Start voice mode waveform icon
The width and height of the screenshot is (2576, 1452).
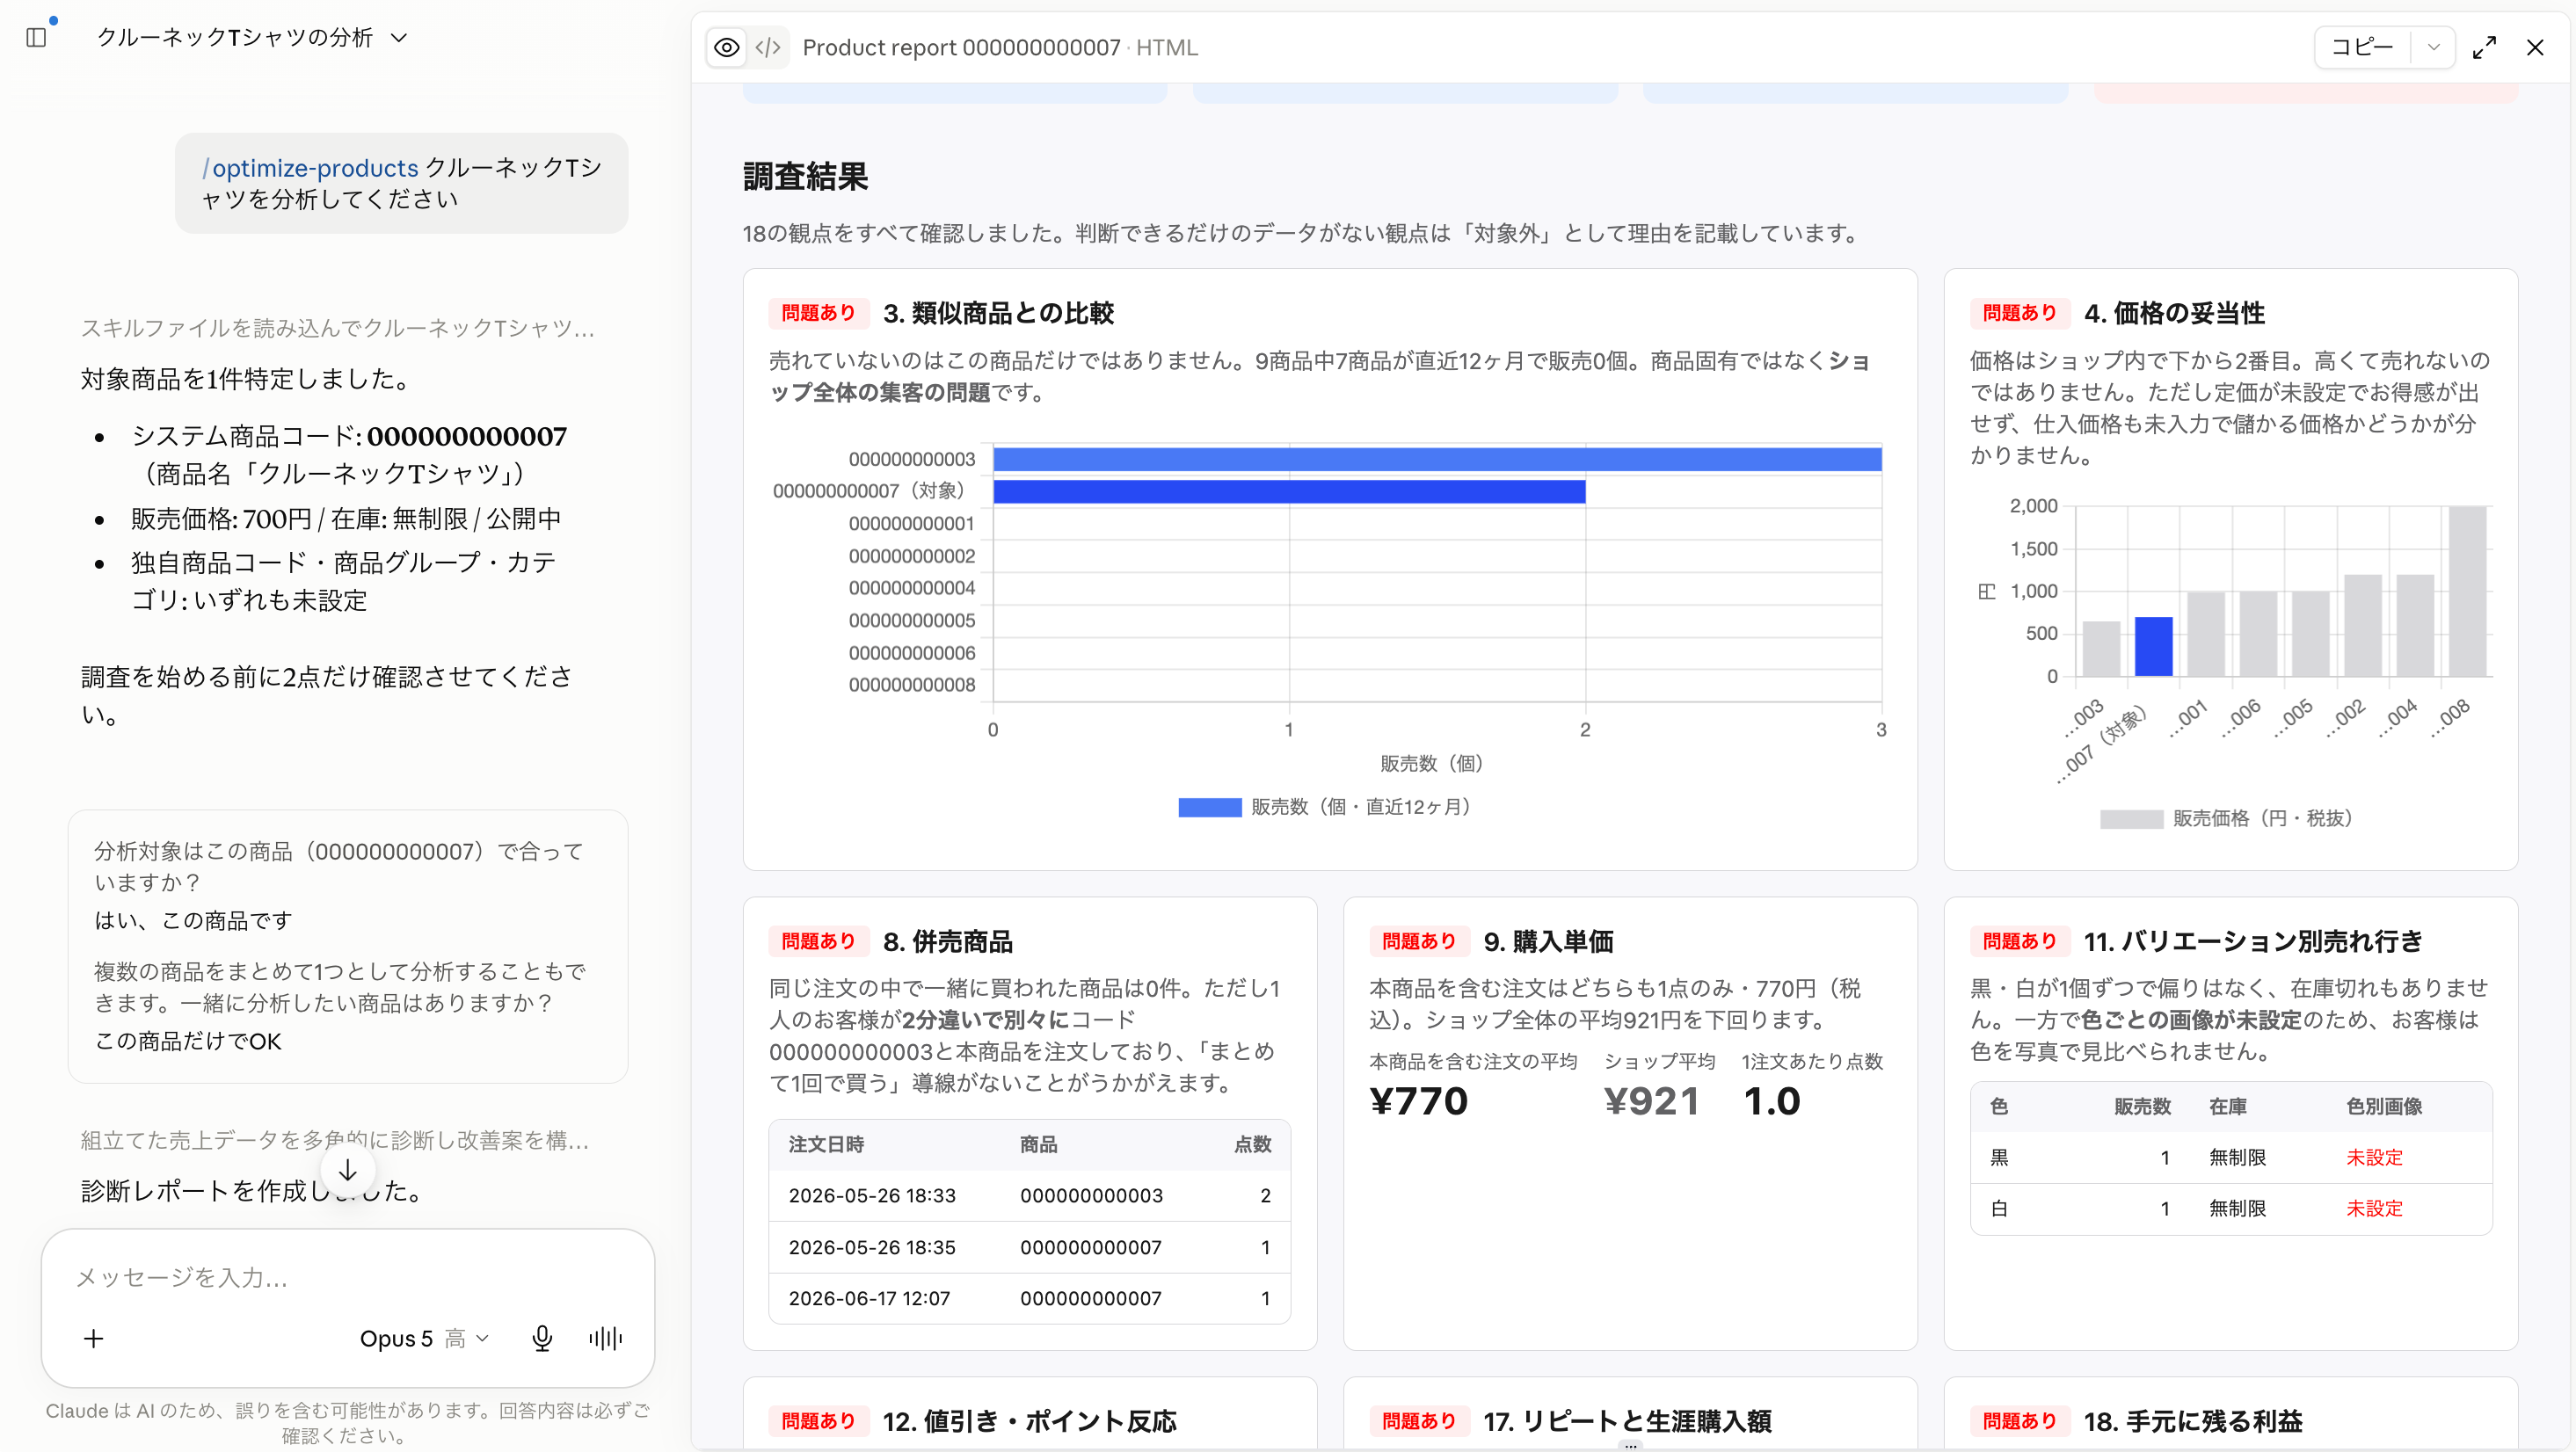click(606, 1338)
